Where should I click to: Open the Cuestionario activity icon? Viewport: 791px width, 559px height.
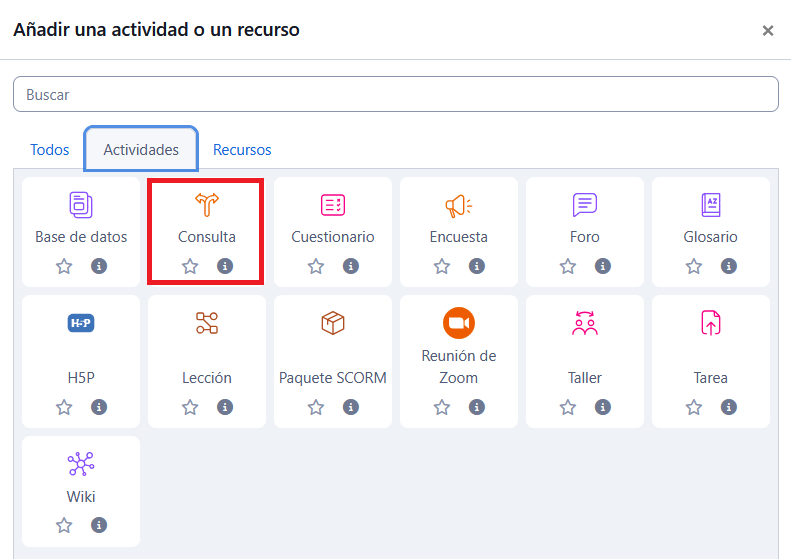tap(333, 205)
